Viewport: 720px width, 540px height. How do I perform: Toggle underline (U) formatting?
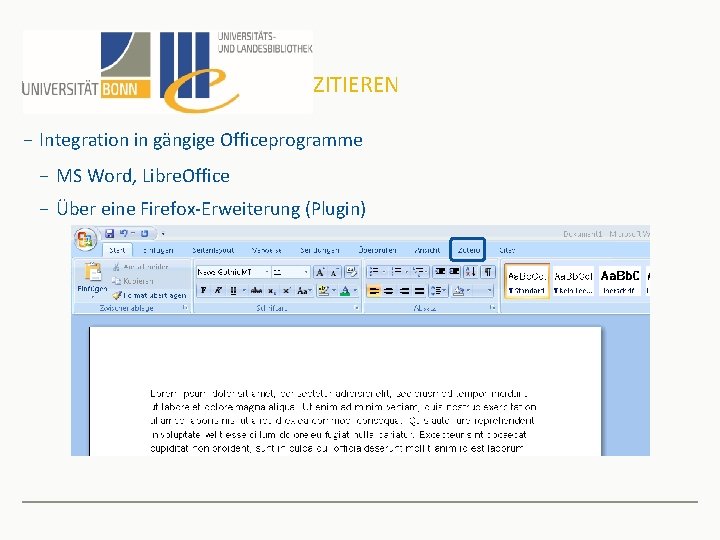point(233,291)
